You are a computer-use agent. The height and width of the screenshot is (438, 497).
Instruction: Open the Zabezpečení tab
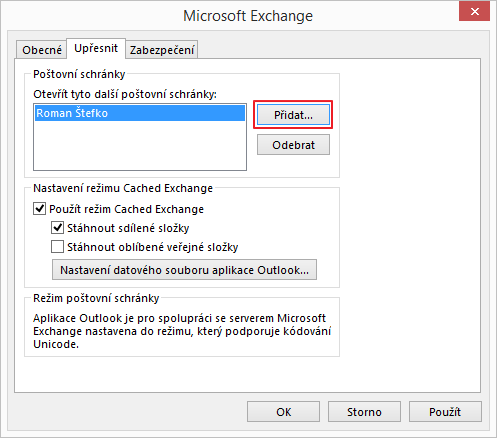coord(162,50)
